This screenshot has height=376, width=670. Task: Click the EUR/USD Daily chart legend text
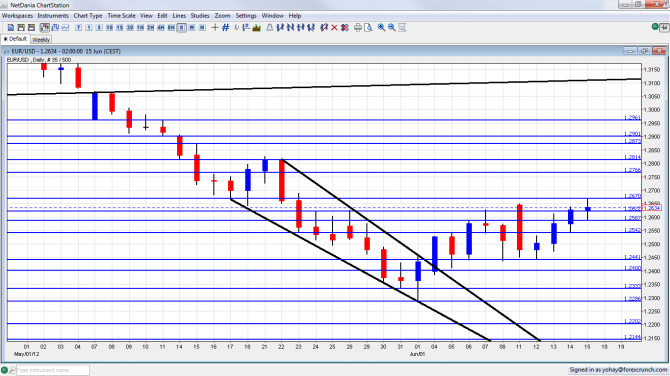[x=39, y=60]
